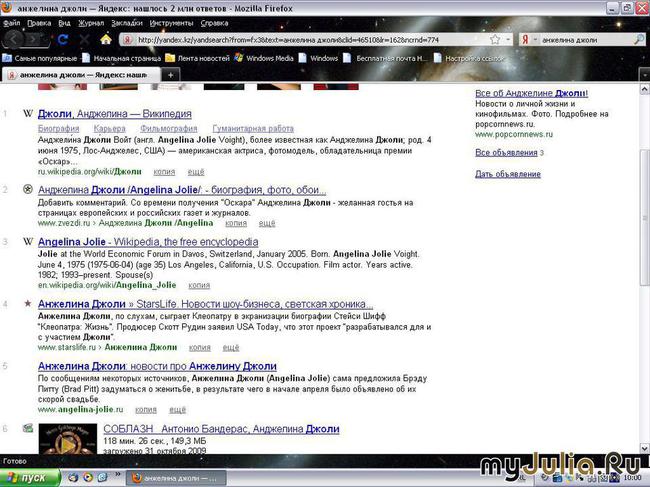650x487 pixels.
Task: Open the Карьера sublink
Action: click(109, 128)
